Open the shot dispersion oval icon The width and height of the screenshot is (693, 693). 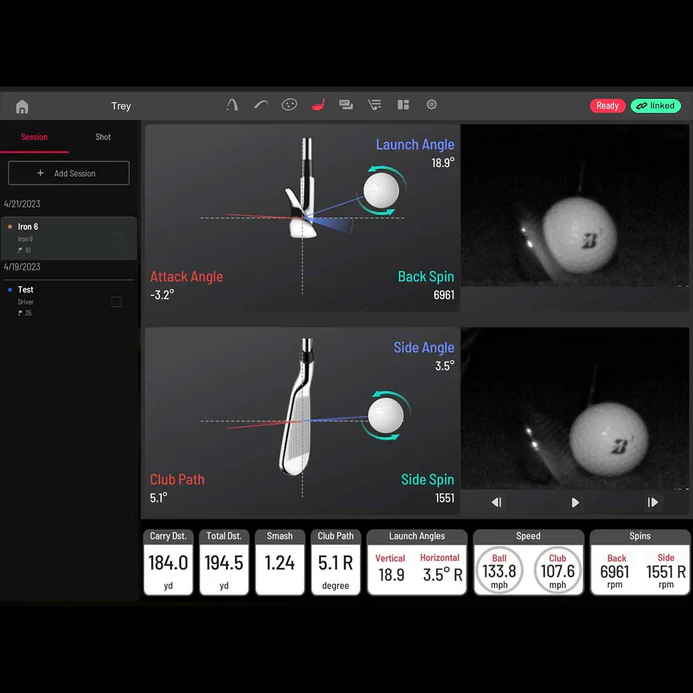(289, 105)
